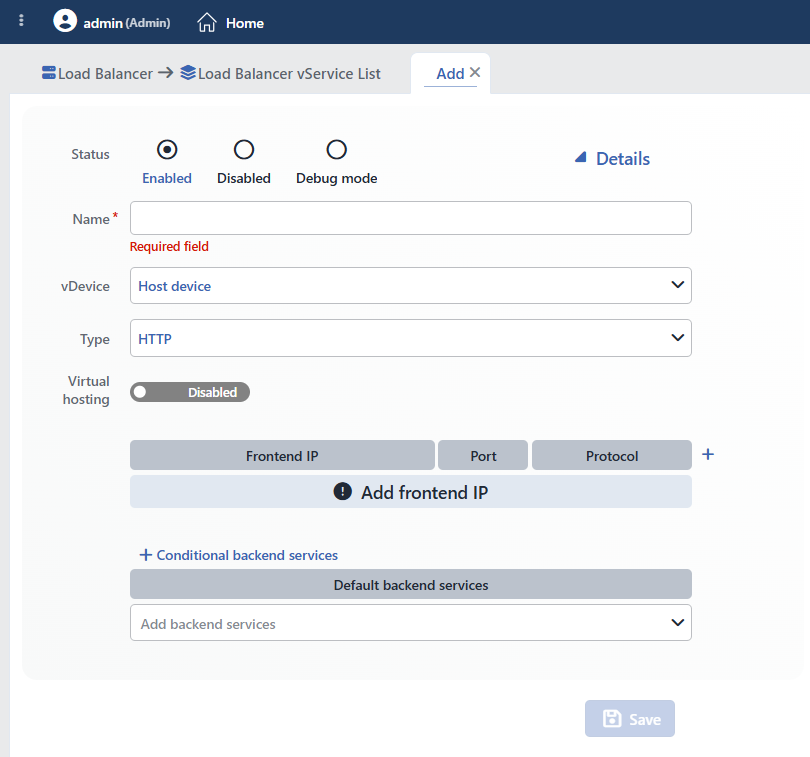Click the plus icon to add frontend IP row
The height and width of the screenshot is (757, 810).
coord(708,454)
